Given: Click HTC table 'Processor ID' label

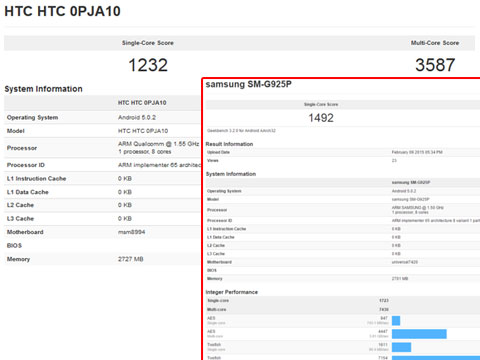Looking at the screenshot, I should 26,165.
